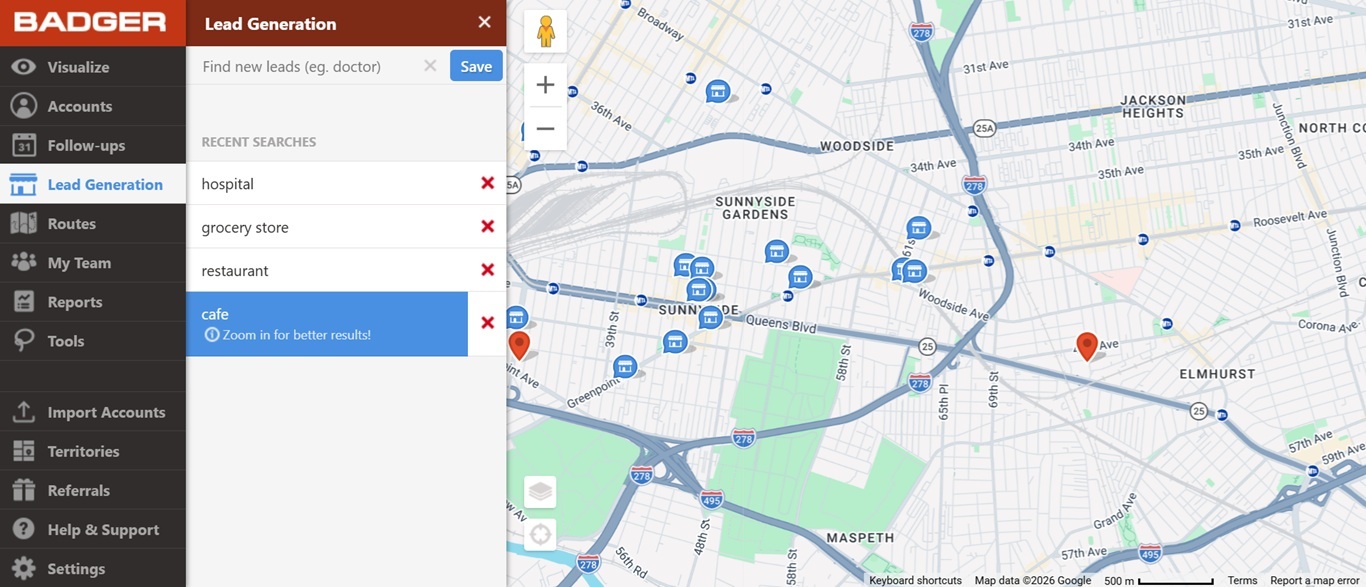
Task: Open the Follow-ups section
Action: point(86,145)
